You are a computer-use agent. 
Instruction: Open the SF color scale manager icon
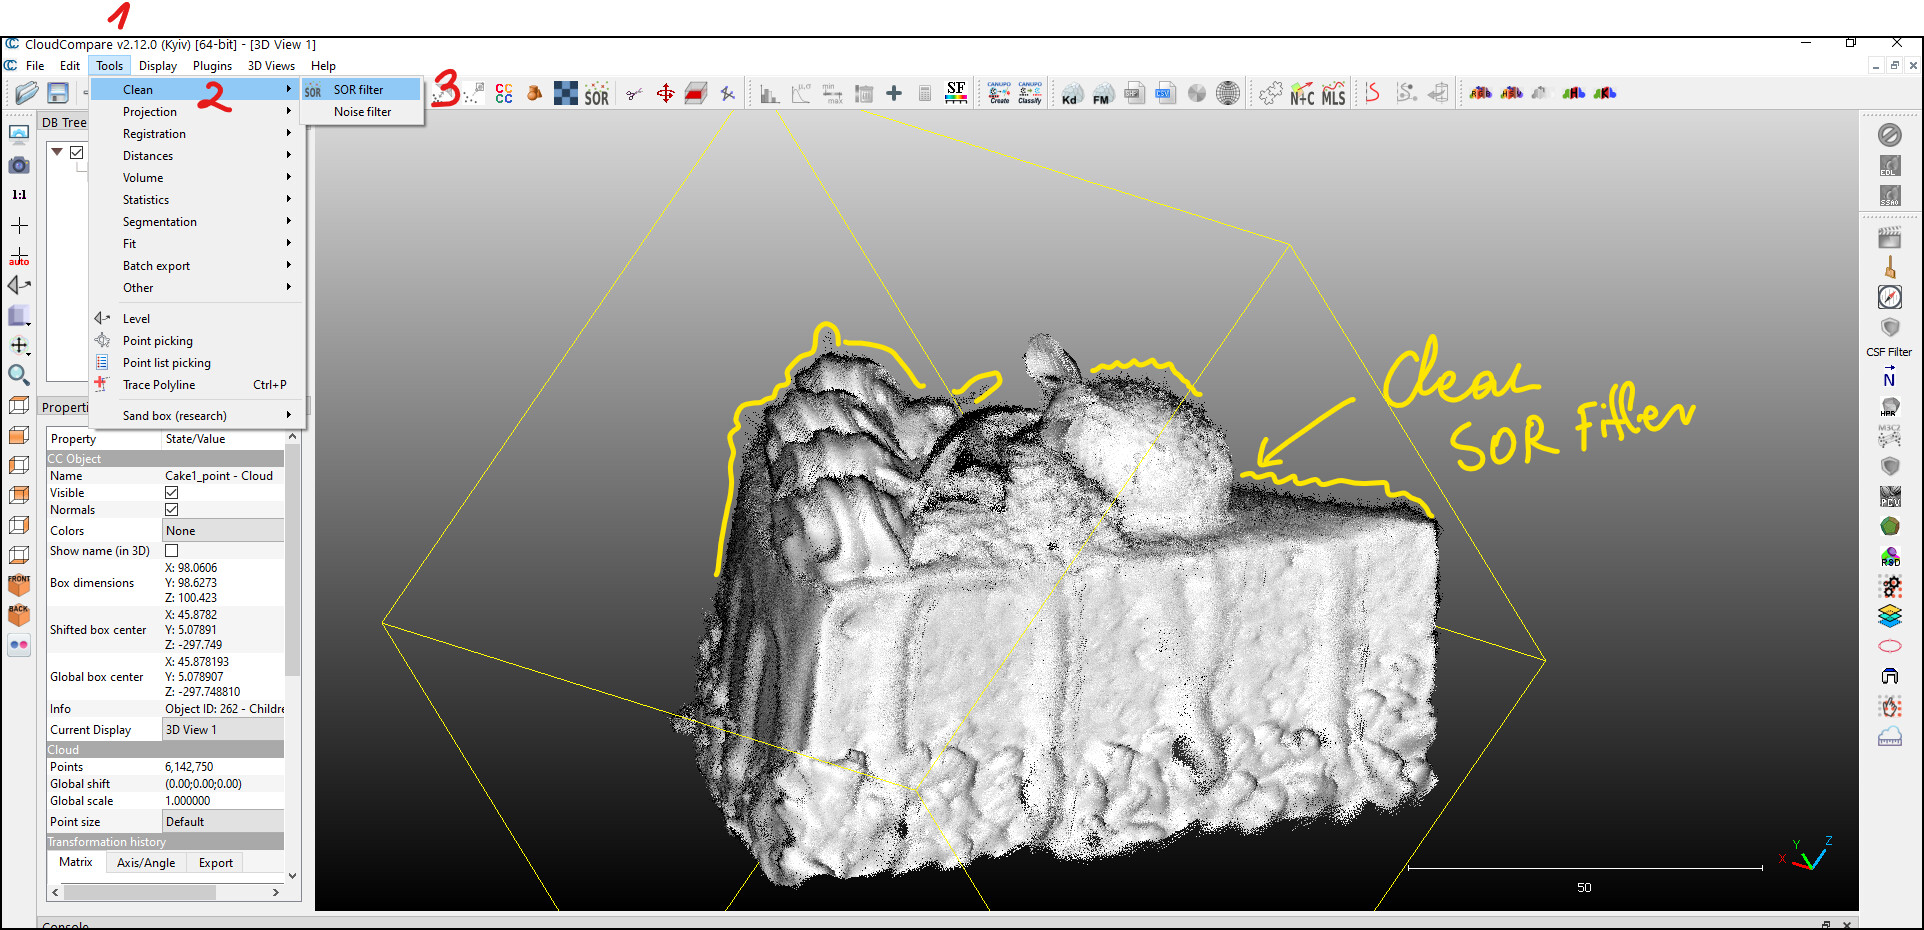tap(956, 93)
